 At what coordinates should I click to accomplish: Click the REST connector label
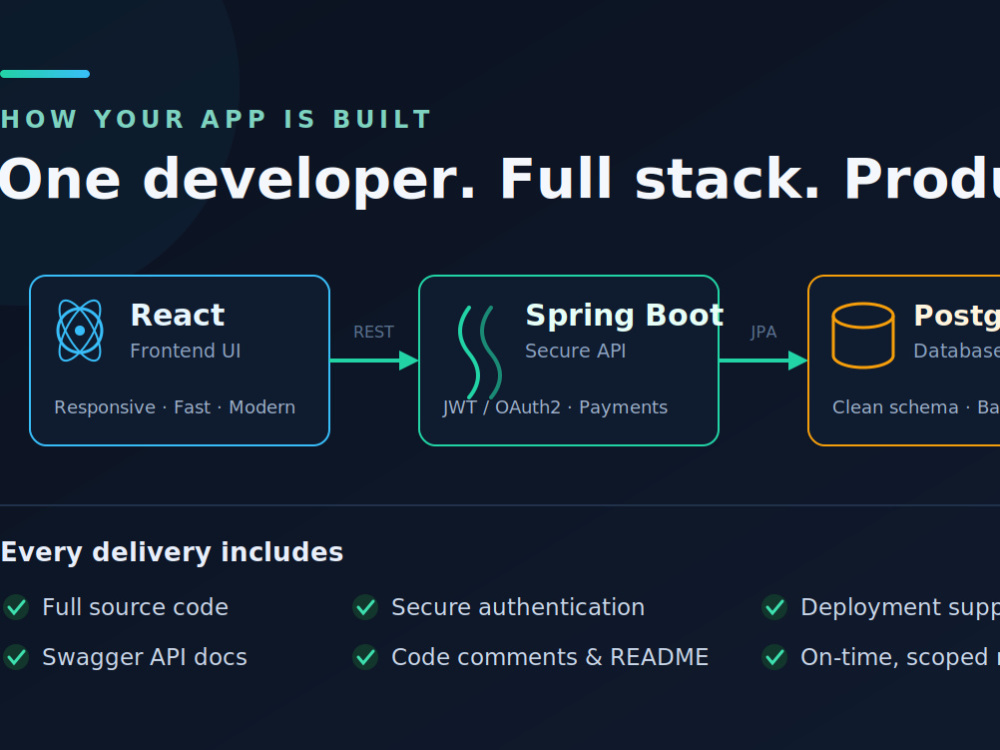pyautogui.click(x=374, y=332)
